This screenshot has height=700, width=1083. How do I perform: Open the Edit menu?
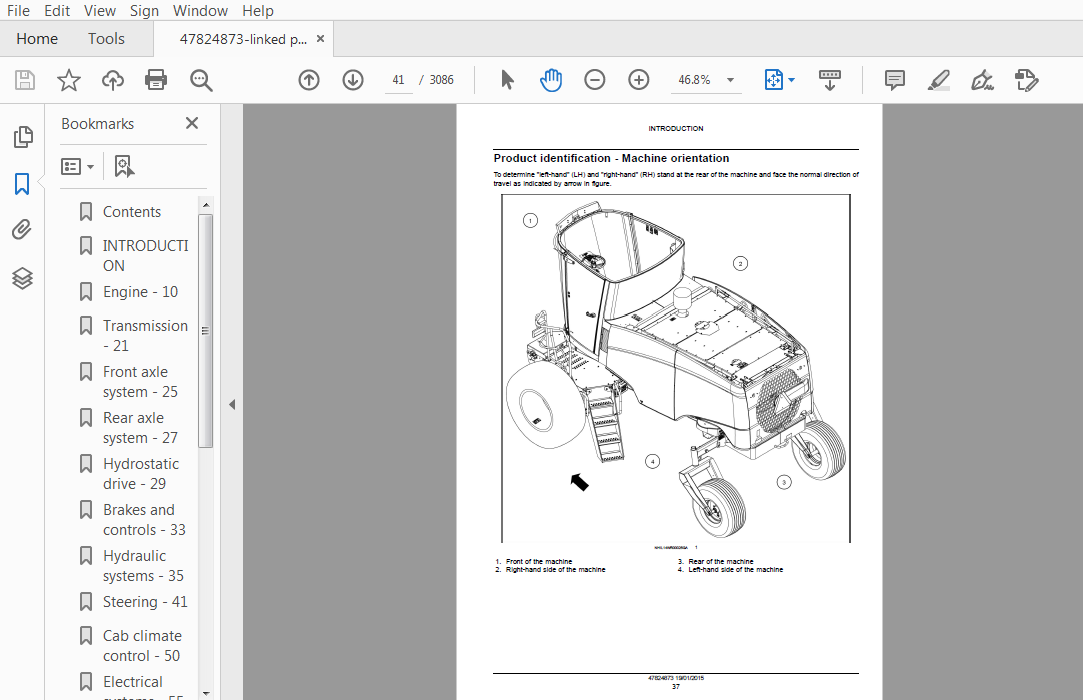57,10
